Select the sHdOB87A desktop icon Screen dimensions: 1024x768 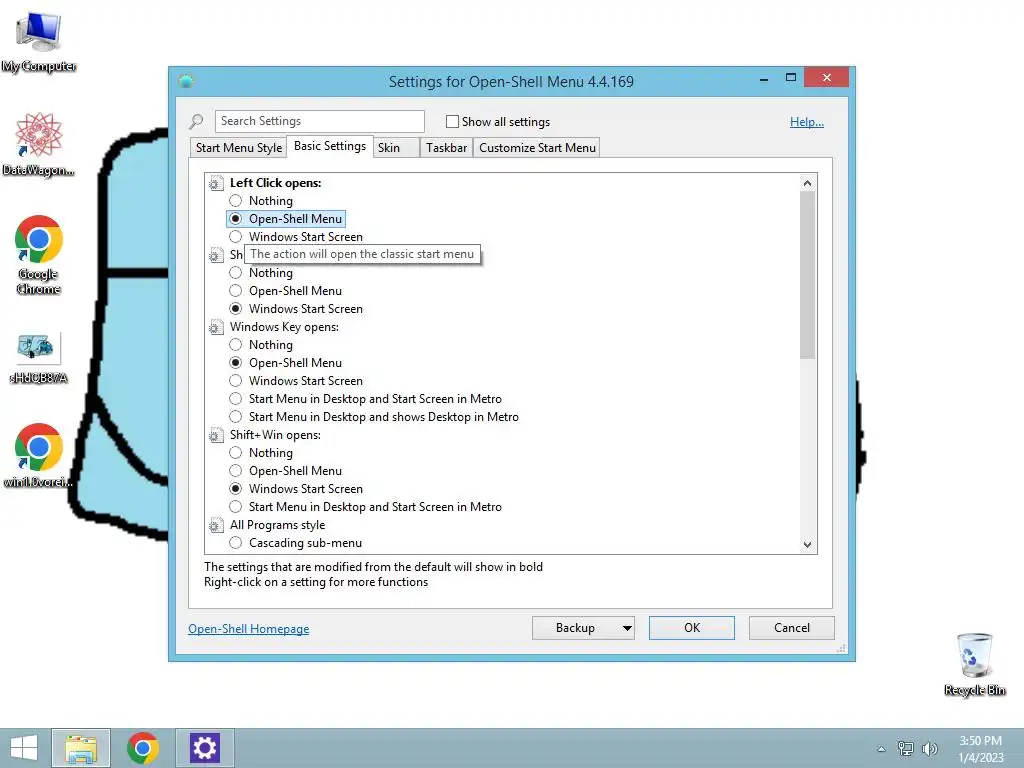(39, 357)
